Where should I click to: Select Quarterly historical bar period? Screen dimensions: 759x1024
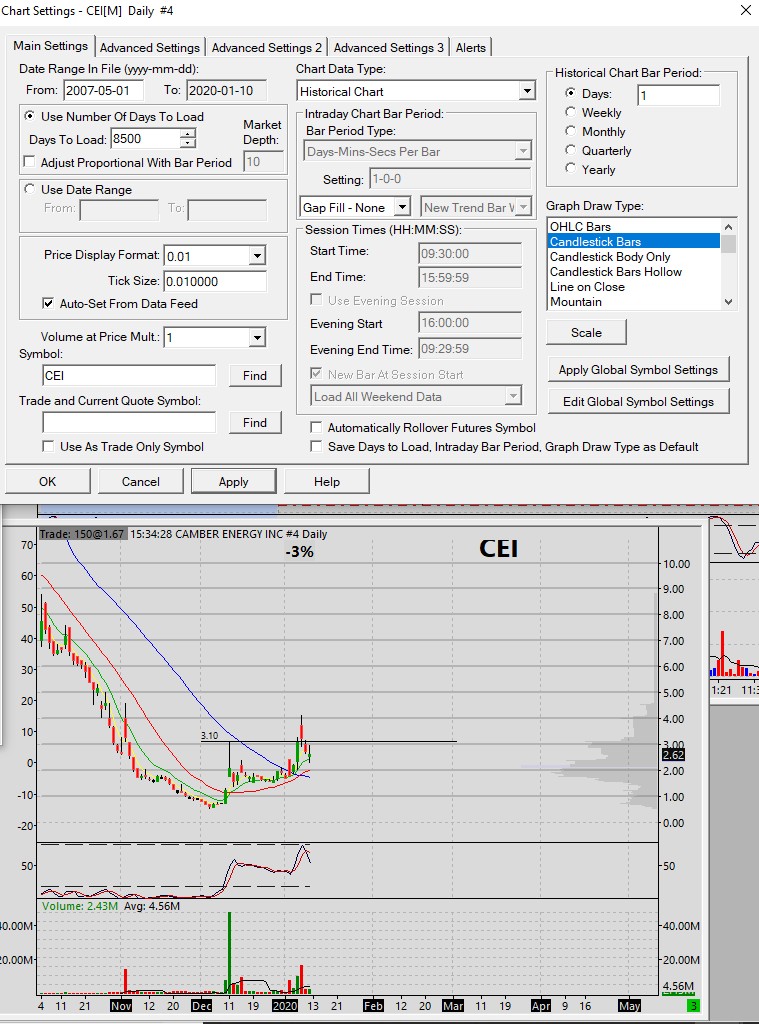(570, 150)
